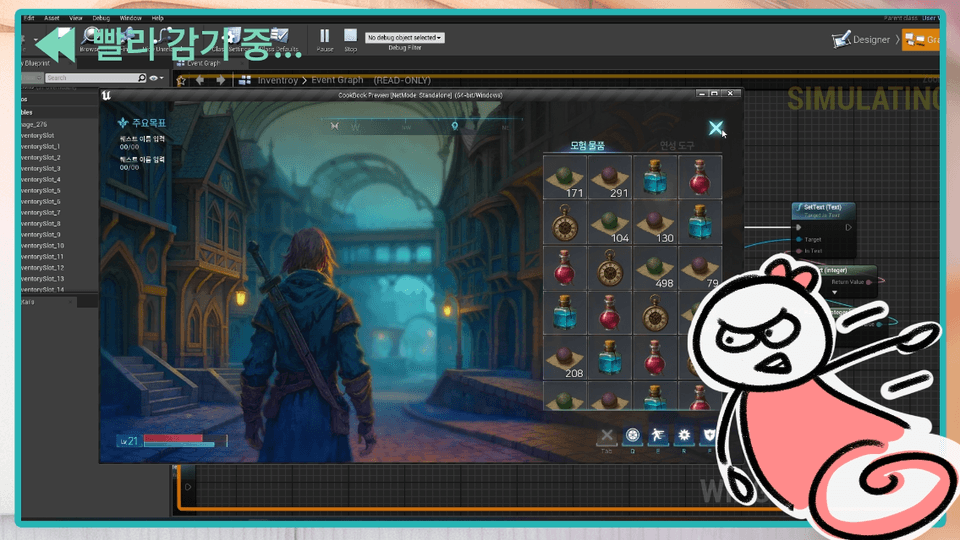Select the InventorySlot_4 variable
Viewport: 960px width, 540px height.
41,179
